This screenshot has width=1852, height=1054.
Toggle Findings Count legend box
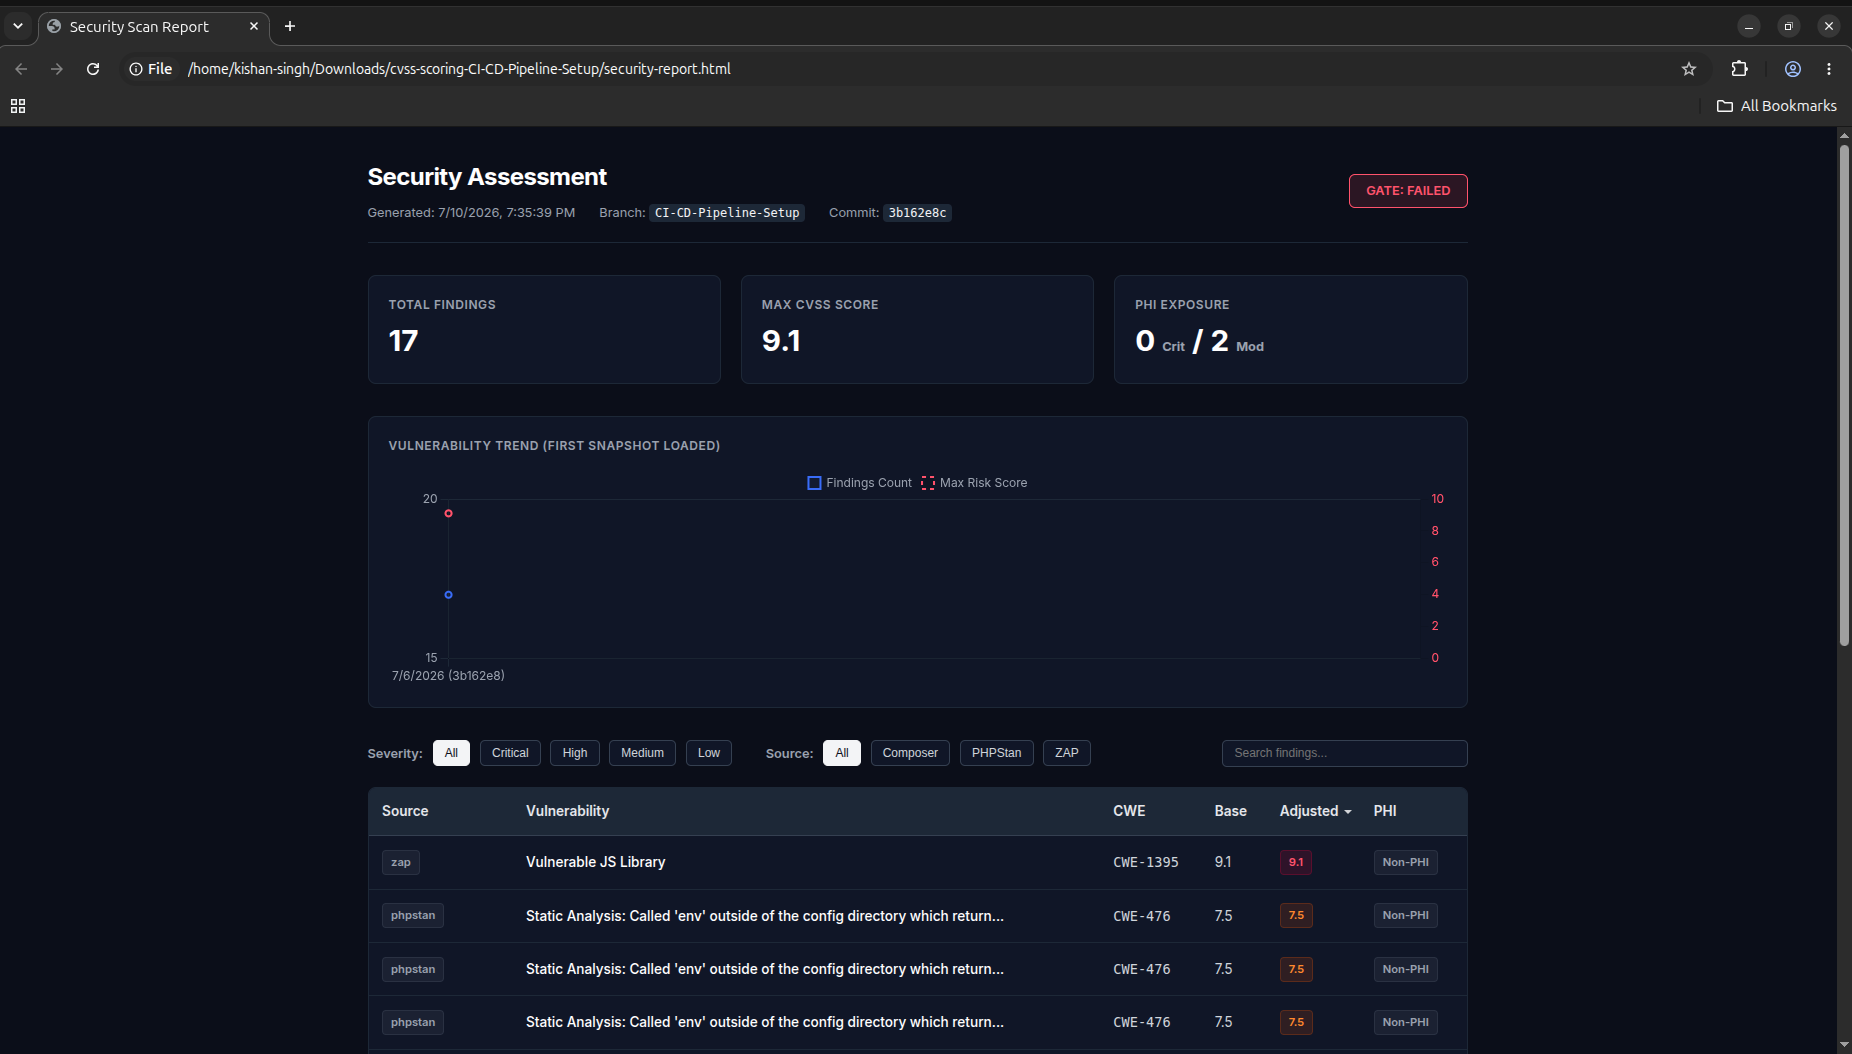pos(814,483)
